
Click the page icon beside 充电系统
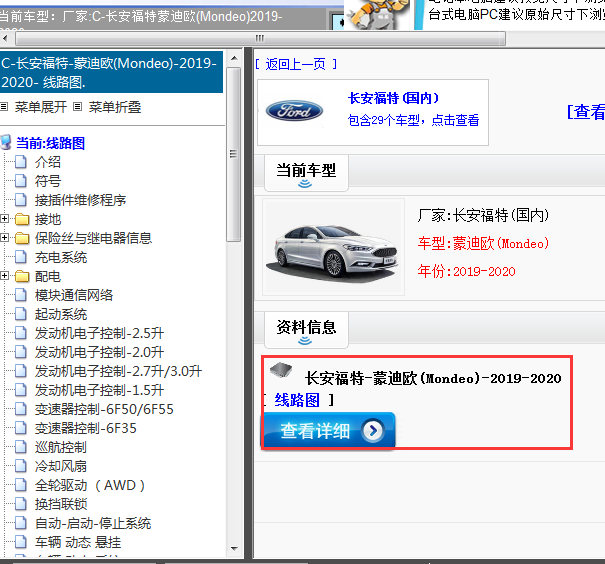tap(21, 257)
